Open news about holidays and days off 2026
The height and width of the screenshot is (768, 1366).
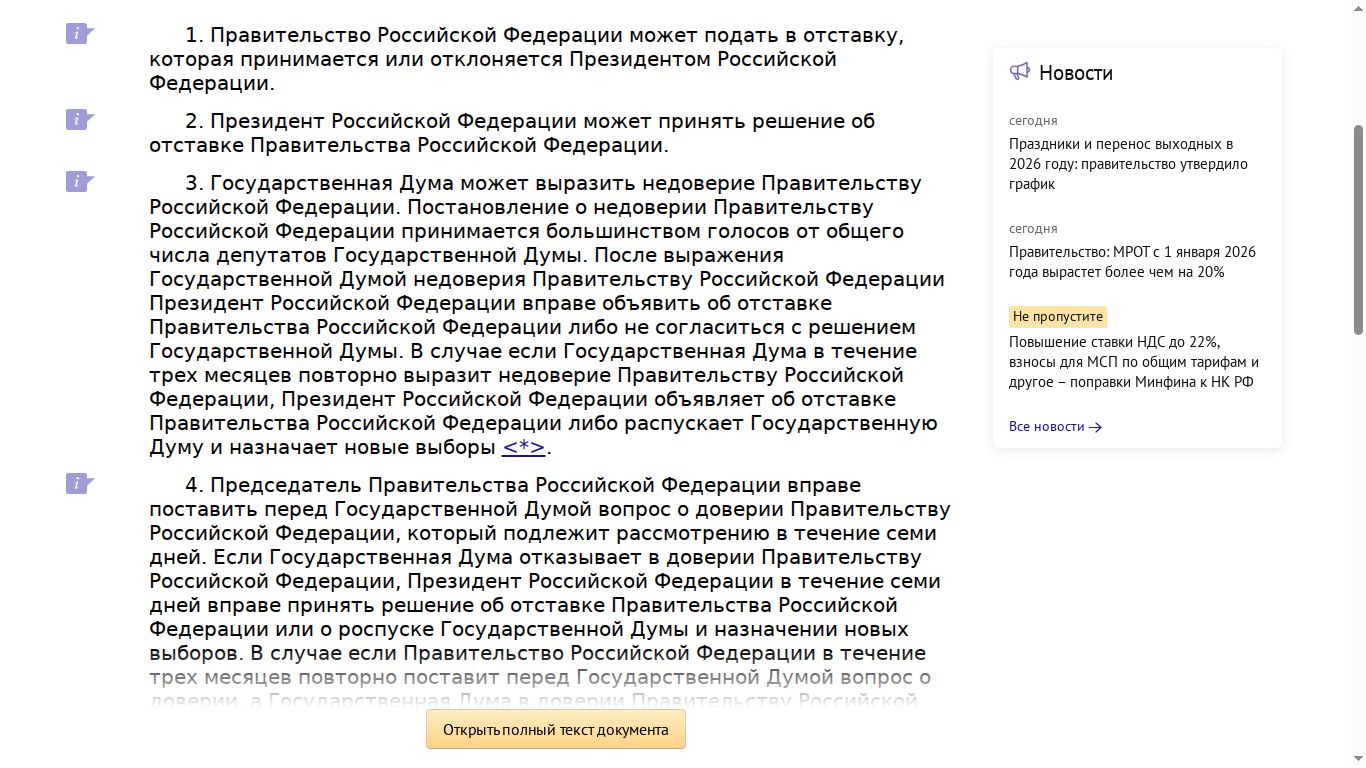(x=1128, y=164)
